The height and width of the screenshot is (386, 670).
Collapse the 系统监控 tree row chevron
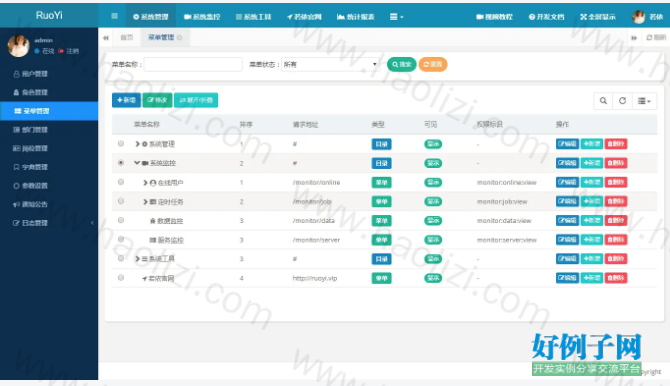137,163
